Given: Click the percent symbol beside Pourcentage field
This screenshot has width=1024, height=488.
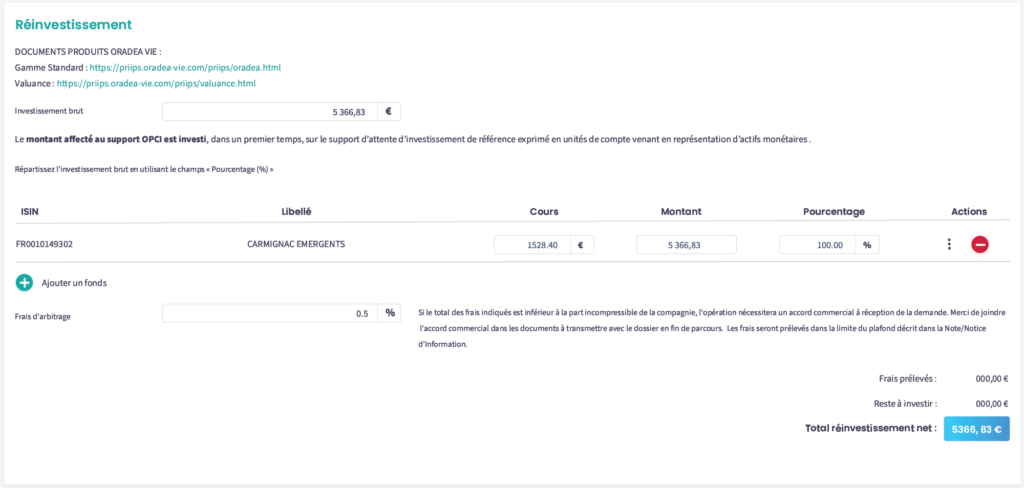Looking at the screenshot, I should coord(866,244).
